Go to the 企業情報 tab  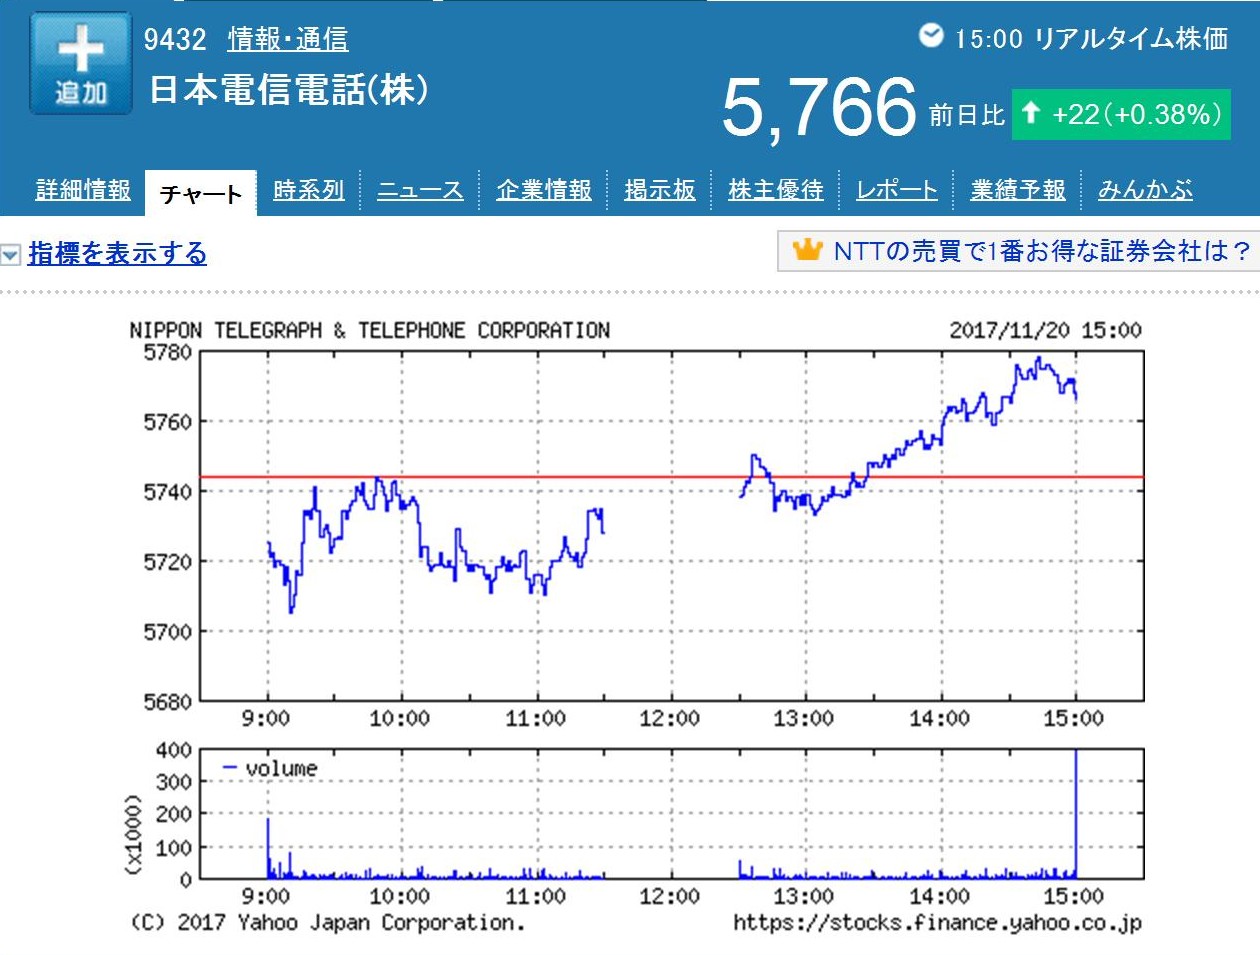pyautogui.click(x=544, y=190)
